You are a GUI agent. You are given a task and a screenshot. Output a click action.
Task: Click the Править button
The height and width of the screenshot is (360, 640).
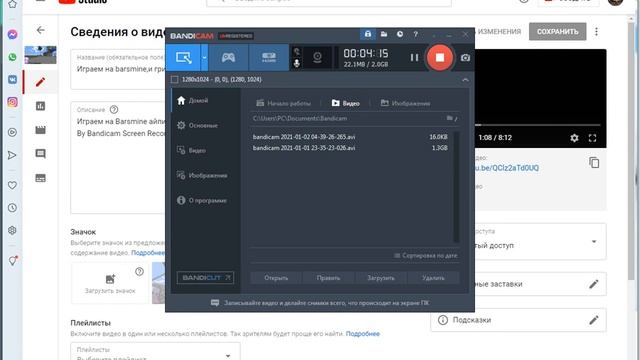point(328,278)
